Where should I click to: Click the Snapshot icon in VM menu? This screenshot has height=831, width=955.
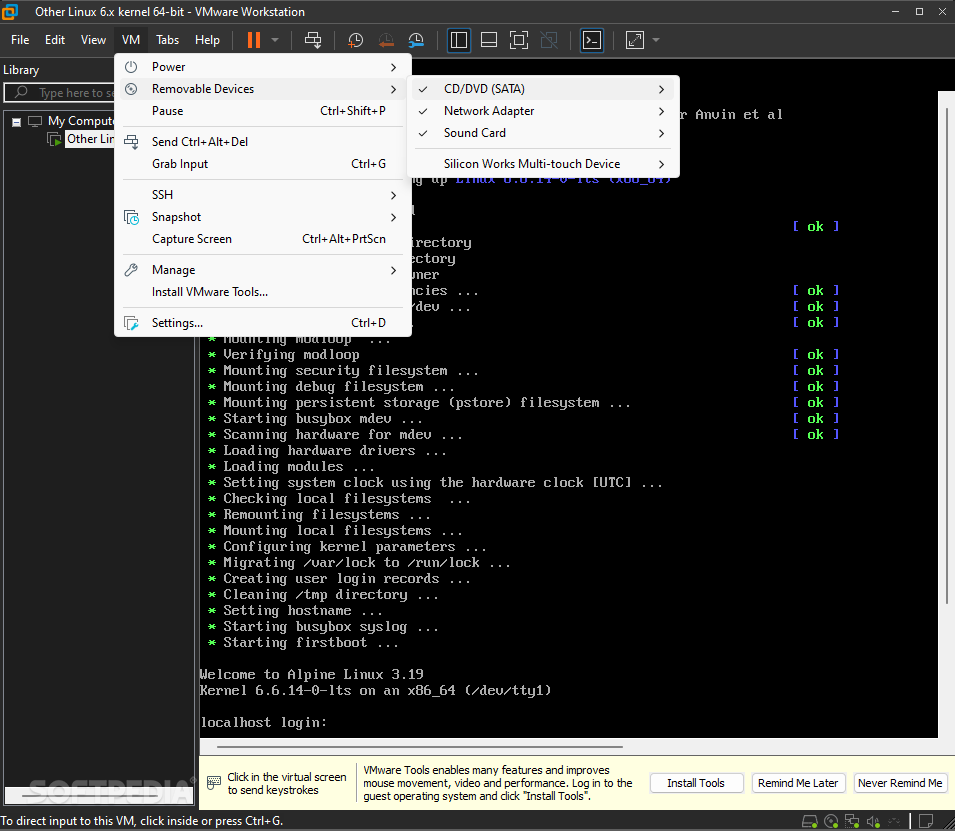point(132,217)
